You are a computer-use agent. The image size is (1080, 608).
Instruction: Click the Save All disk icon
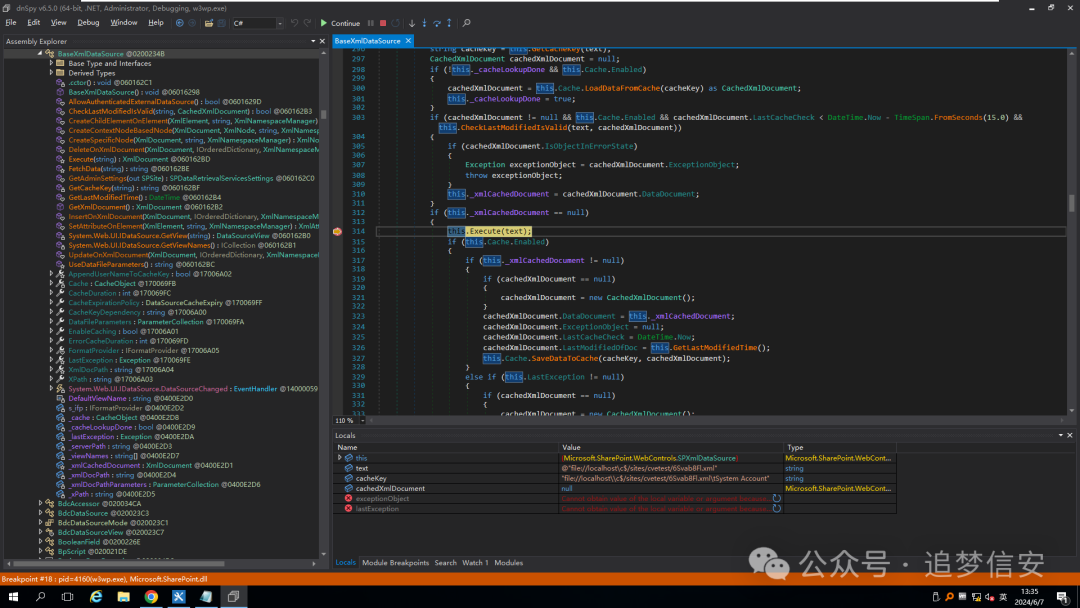pyautogui.click(x=222, y=23)
